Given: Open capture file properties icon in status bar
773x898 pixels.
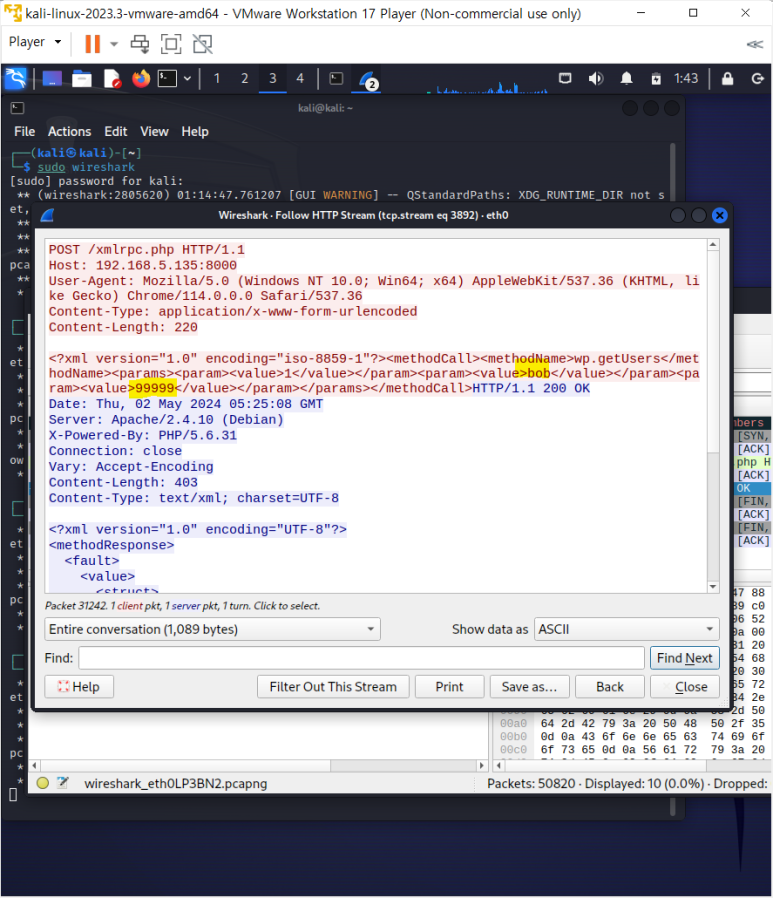Looking at the screenshot, I should click(x=62, y=783).
